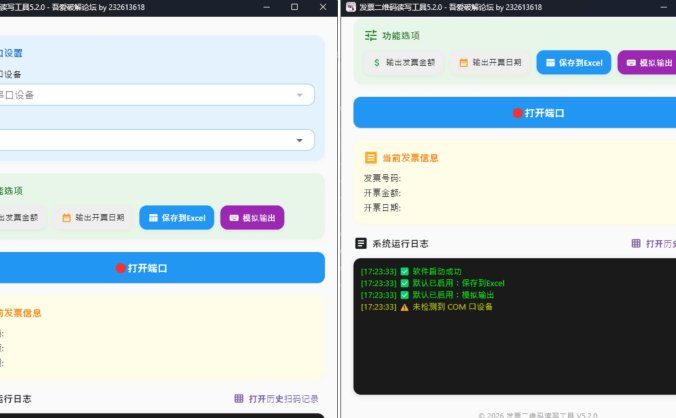Screen dimensions: 676x418
Task: Click the calendar icon on left window's 输出开票日期
Action: point(66,218)
